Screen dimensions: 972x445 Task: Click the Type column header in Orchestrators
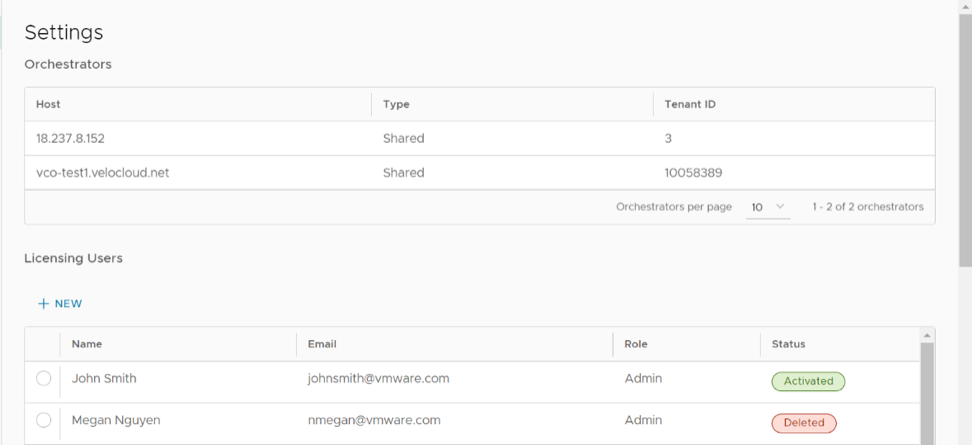(396, 104)
